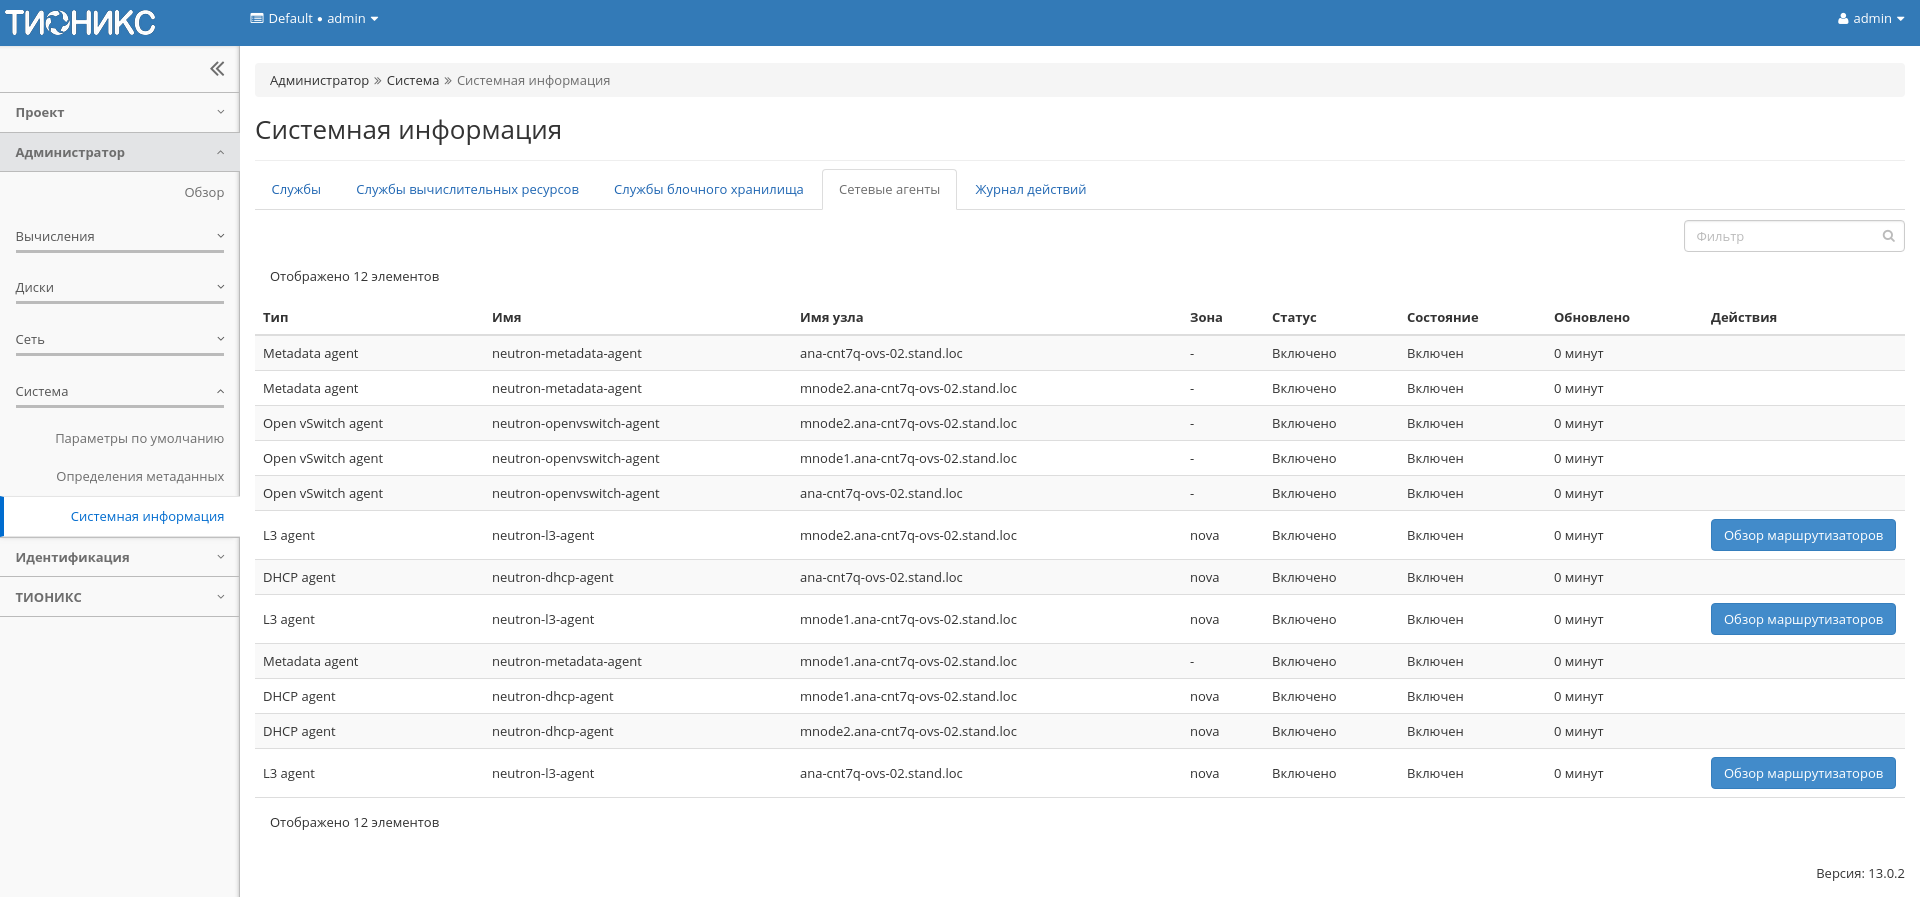
Task: Open Параметры по умолчанию in sidebar
Action: tap(139, 439)
